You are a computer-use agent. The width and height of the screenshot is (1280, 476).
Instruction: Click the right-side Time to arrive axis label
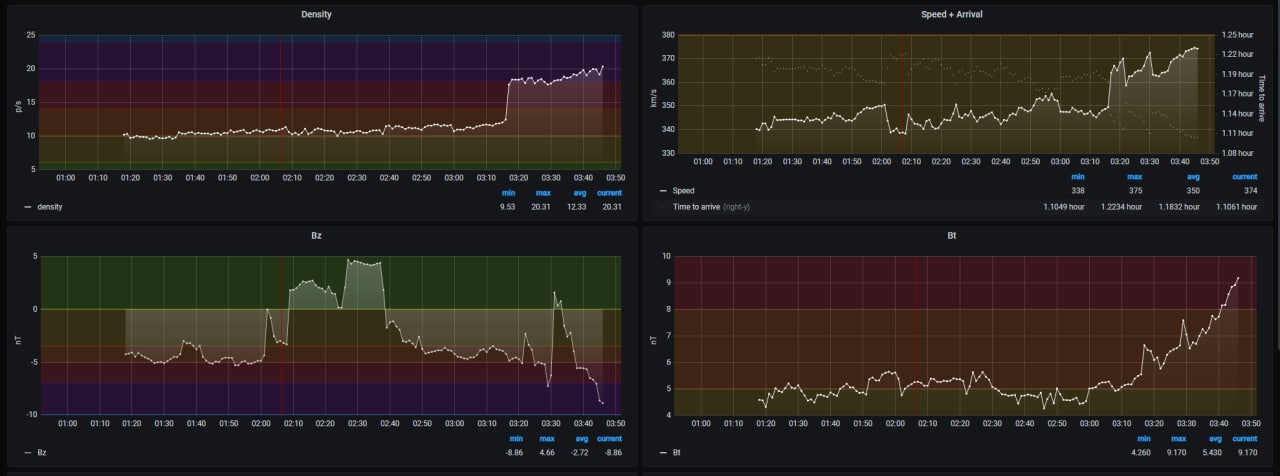[1263, 97]
